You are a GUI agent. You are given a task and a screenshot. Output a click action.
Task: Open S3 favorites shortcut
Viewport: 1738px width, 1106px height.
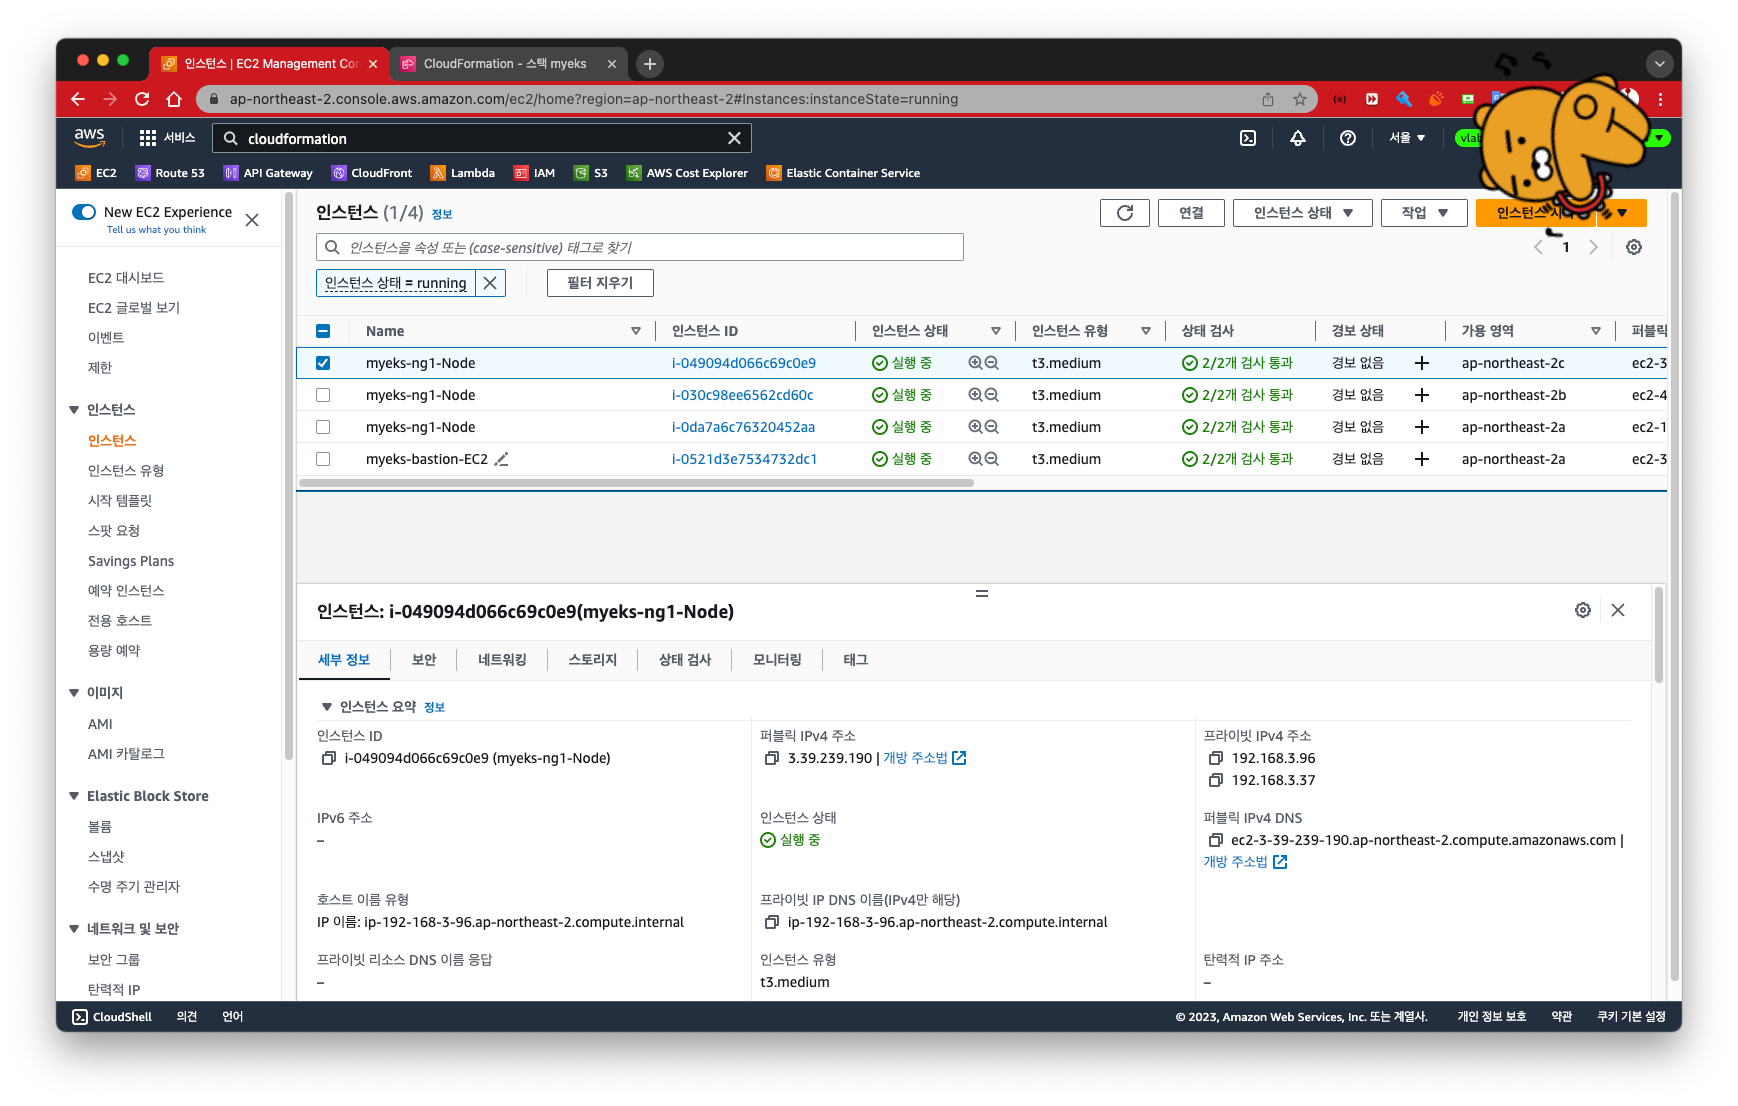click(591, 173)
